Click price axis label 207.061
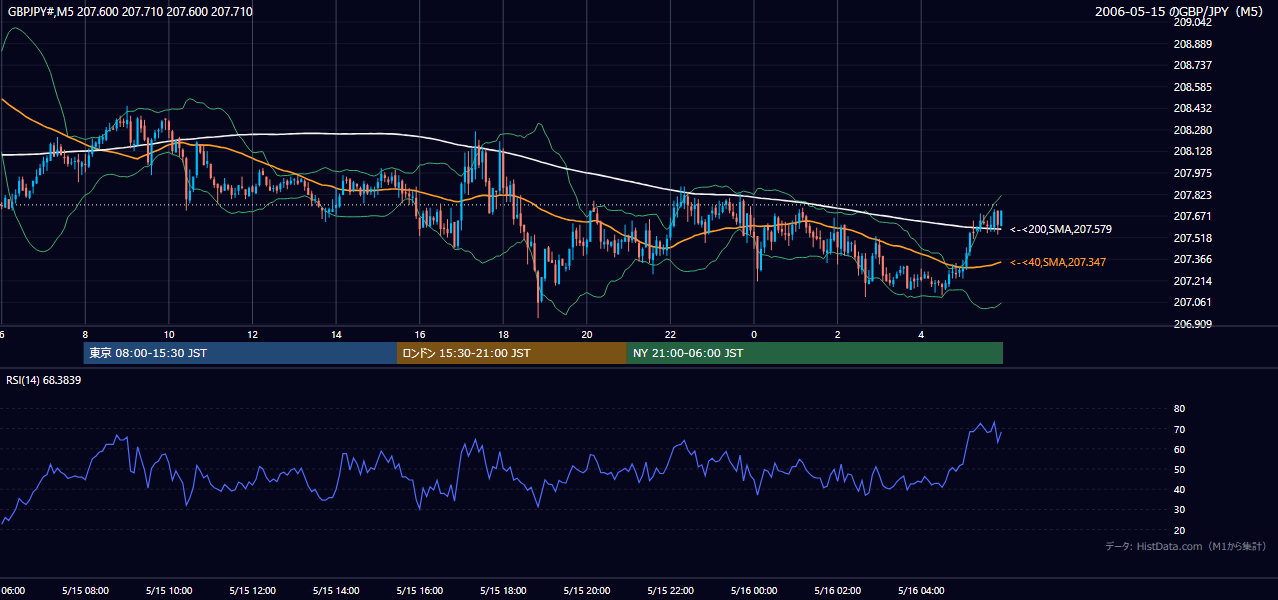1278x600 pixels. coord(1192,302)
